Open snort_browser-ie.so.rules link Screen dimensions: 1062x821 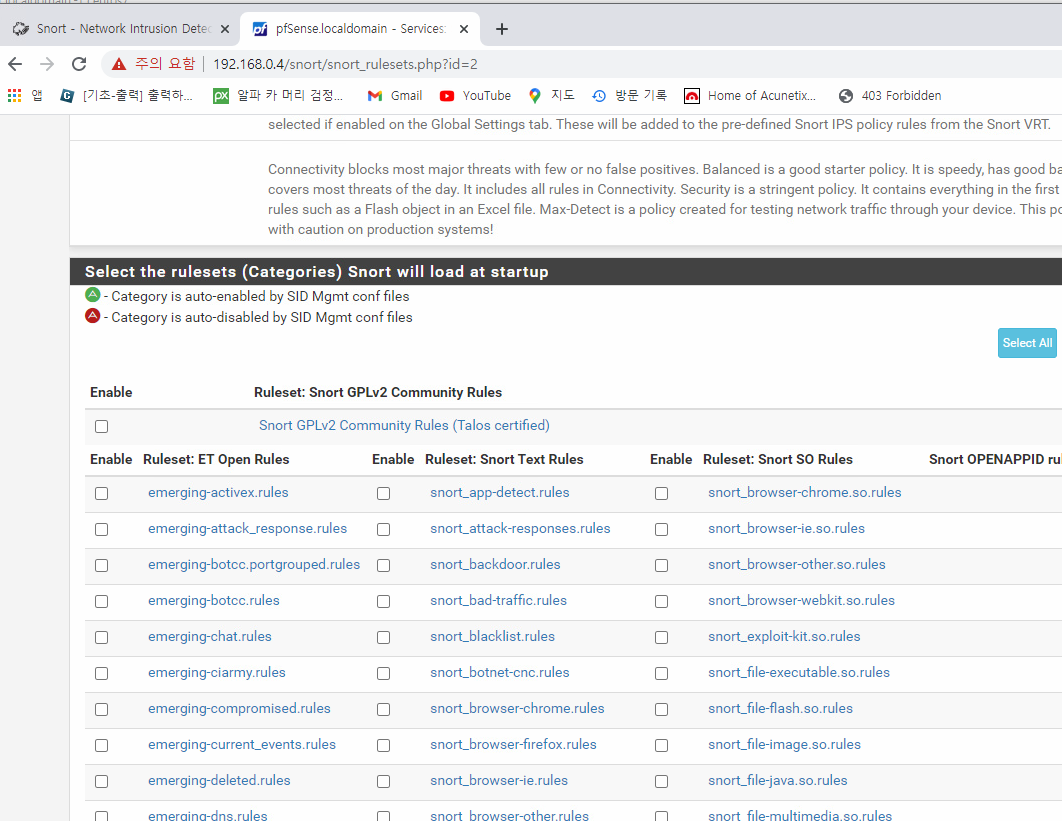click(786, 528)
